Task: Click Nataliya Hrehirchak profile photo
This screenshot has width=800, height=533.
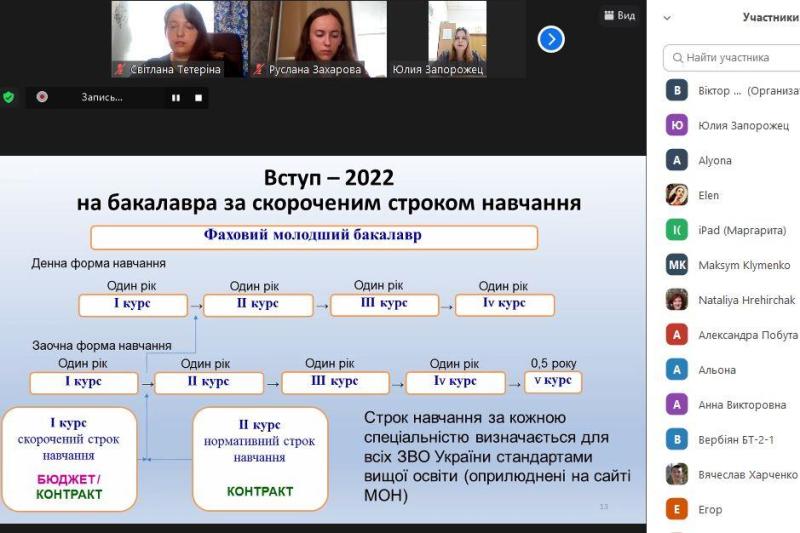Action: coord(677,300)
